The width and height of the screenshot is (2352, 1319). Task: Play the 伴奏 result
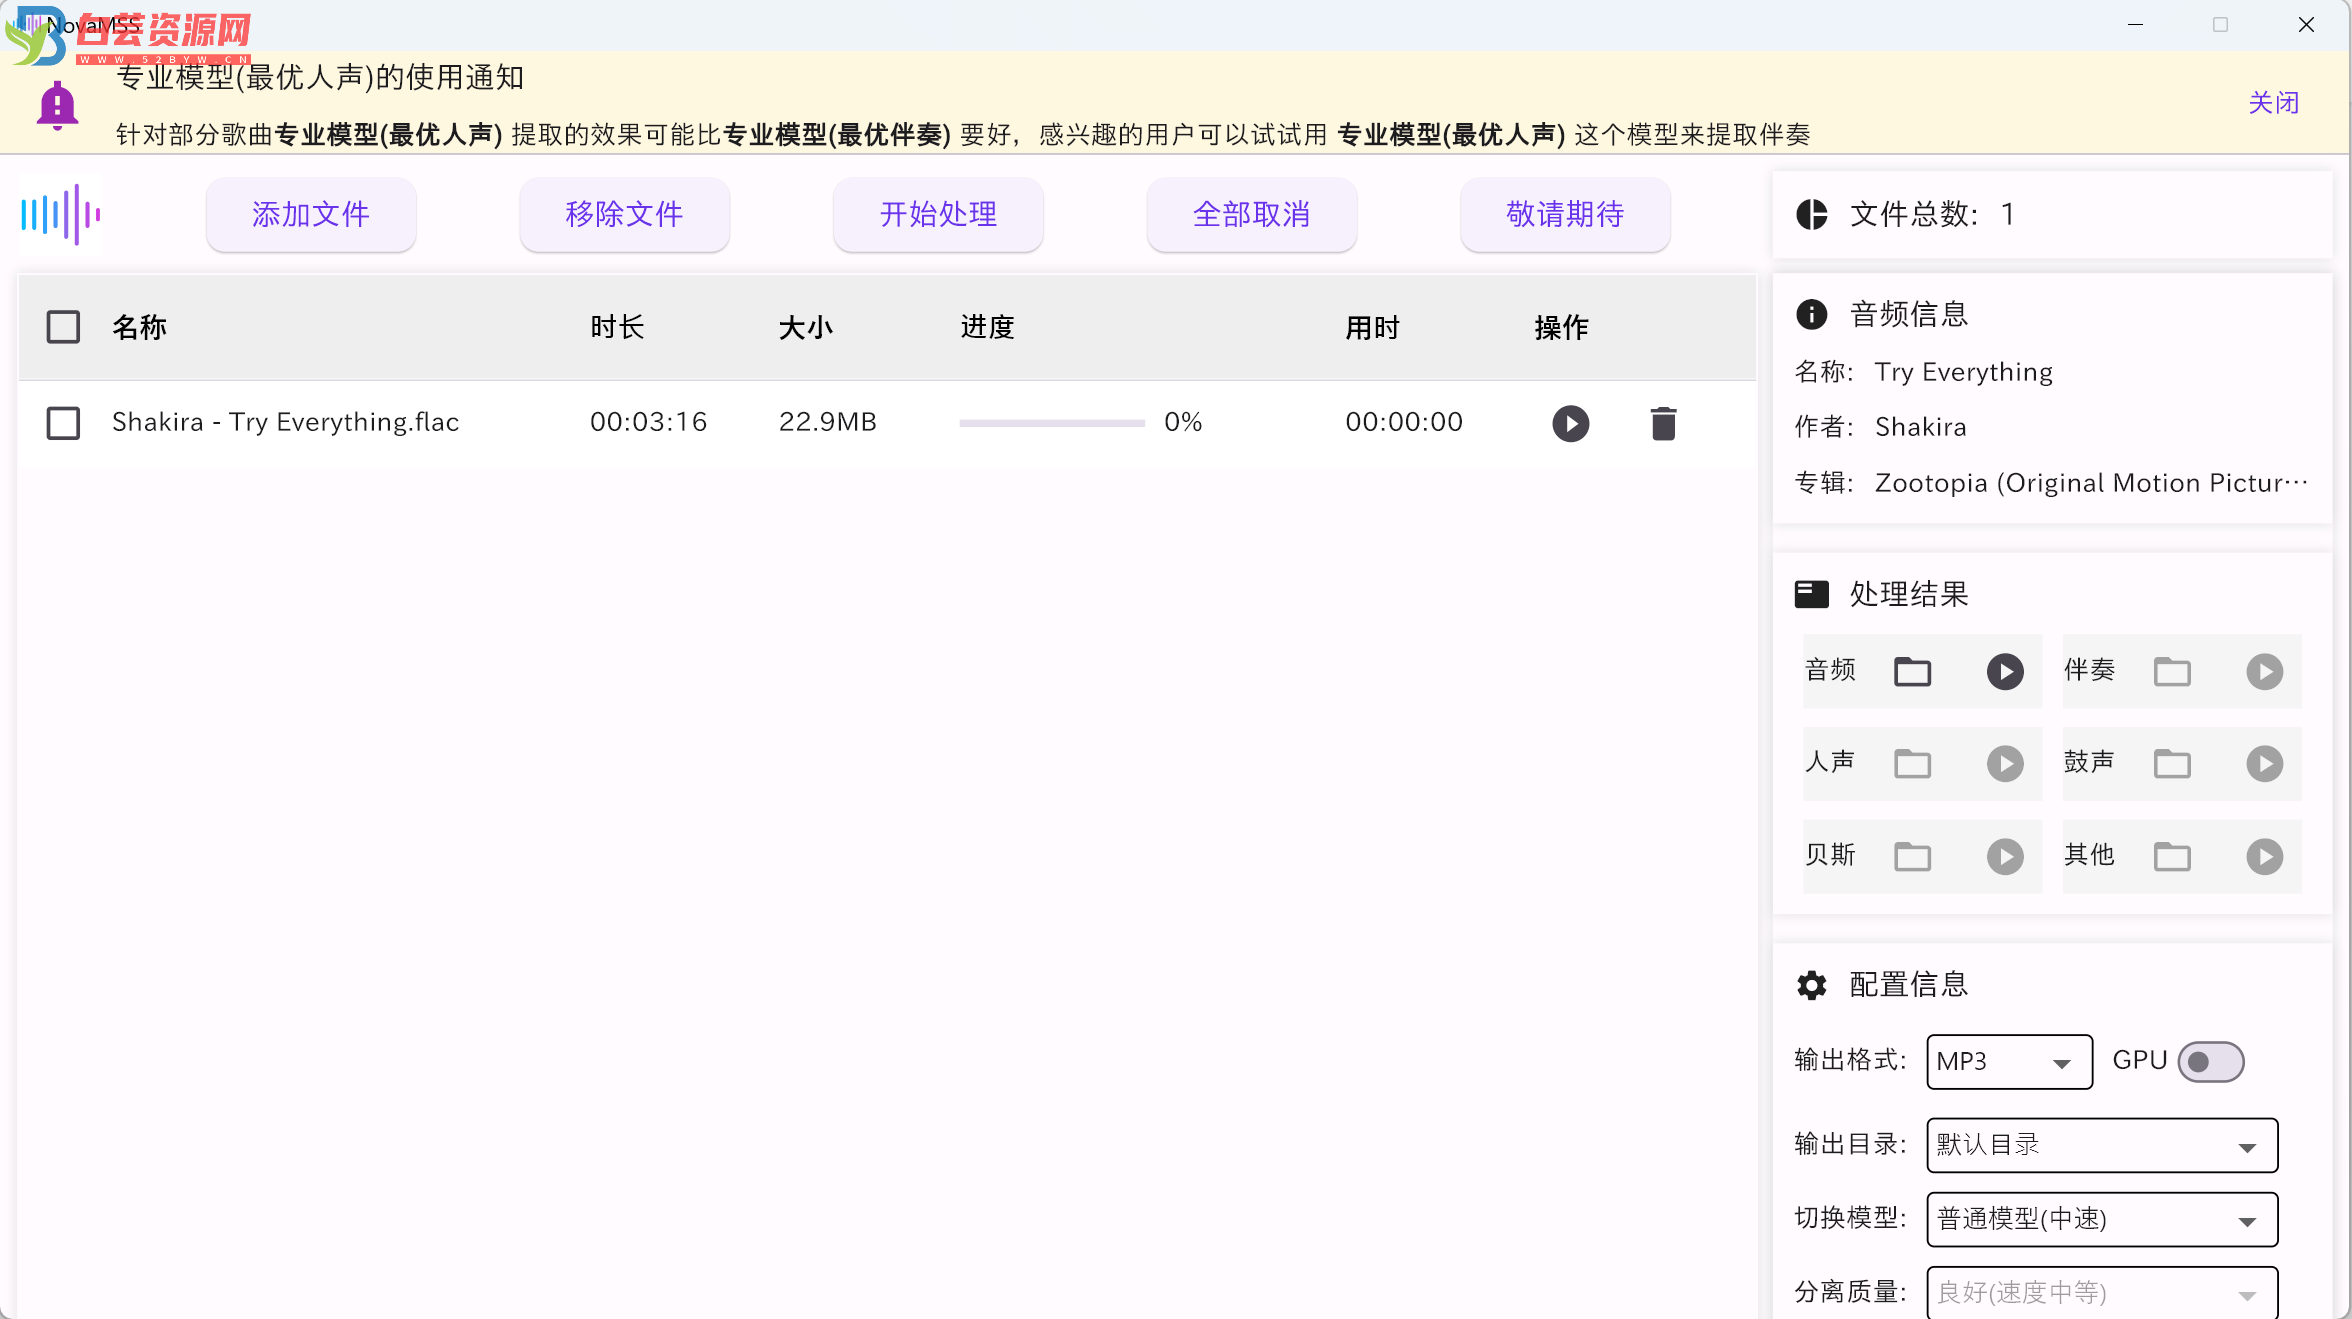2264,671
